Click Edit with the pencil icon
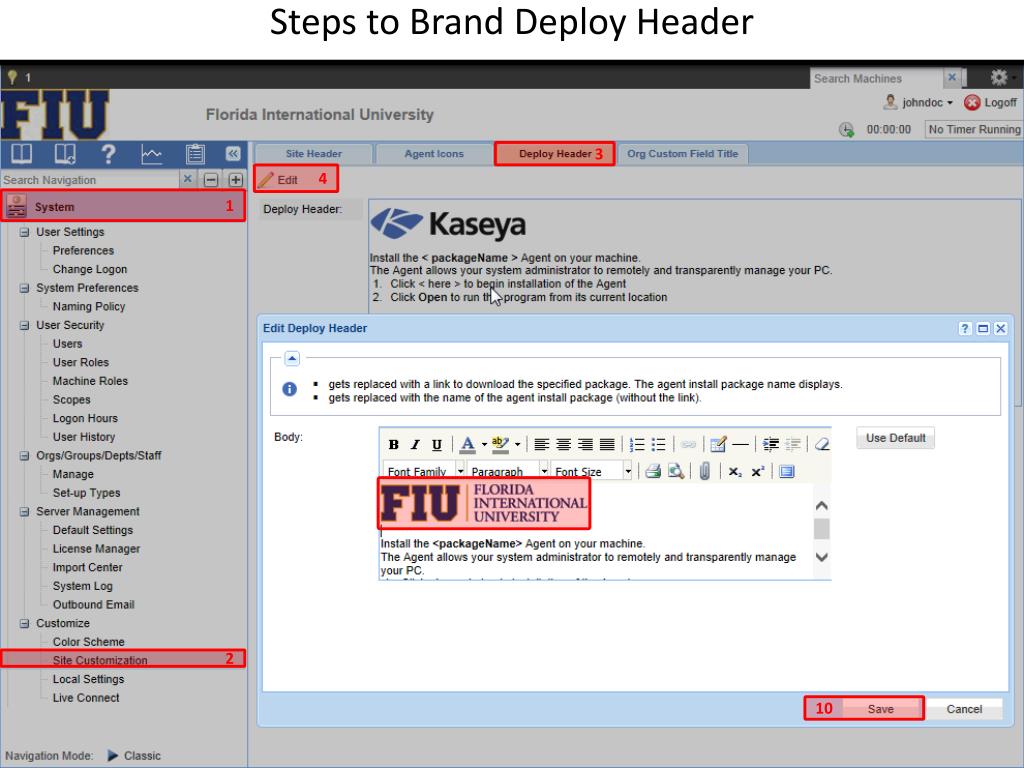The width and height of the screenshot is (1024, 768). coord(279,180)
